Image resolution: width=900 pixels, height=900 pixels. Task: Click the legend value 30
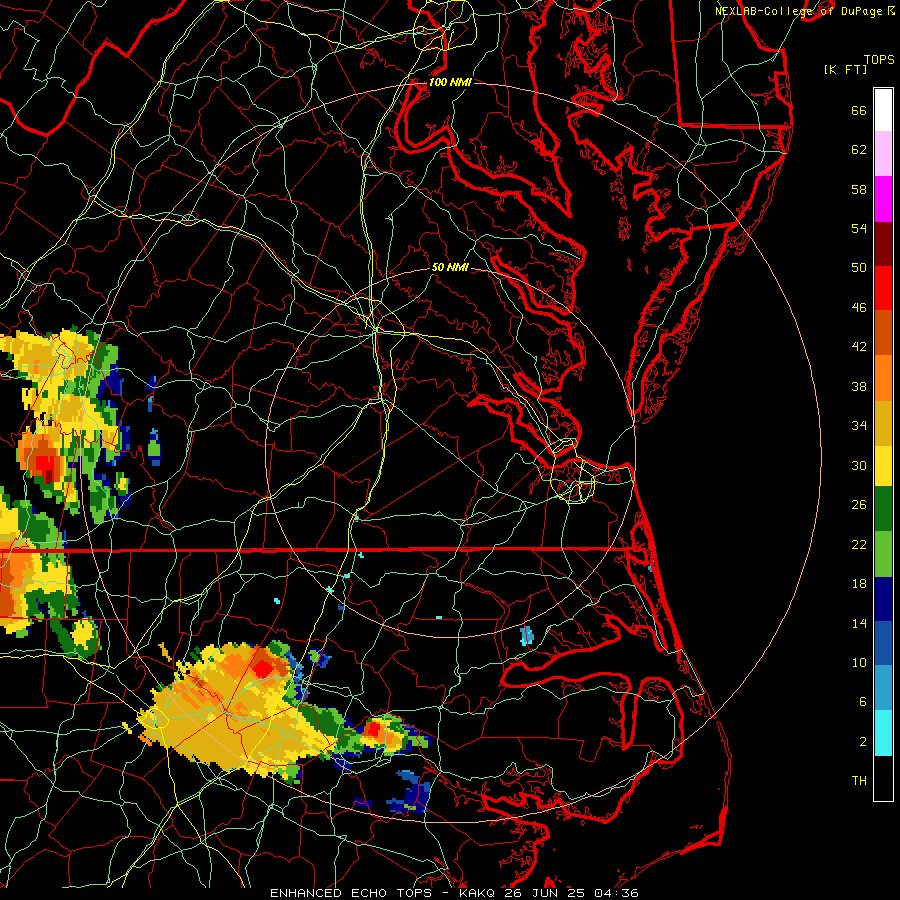click(859, 465)
